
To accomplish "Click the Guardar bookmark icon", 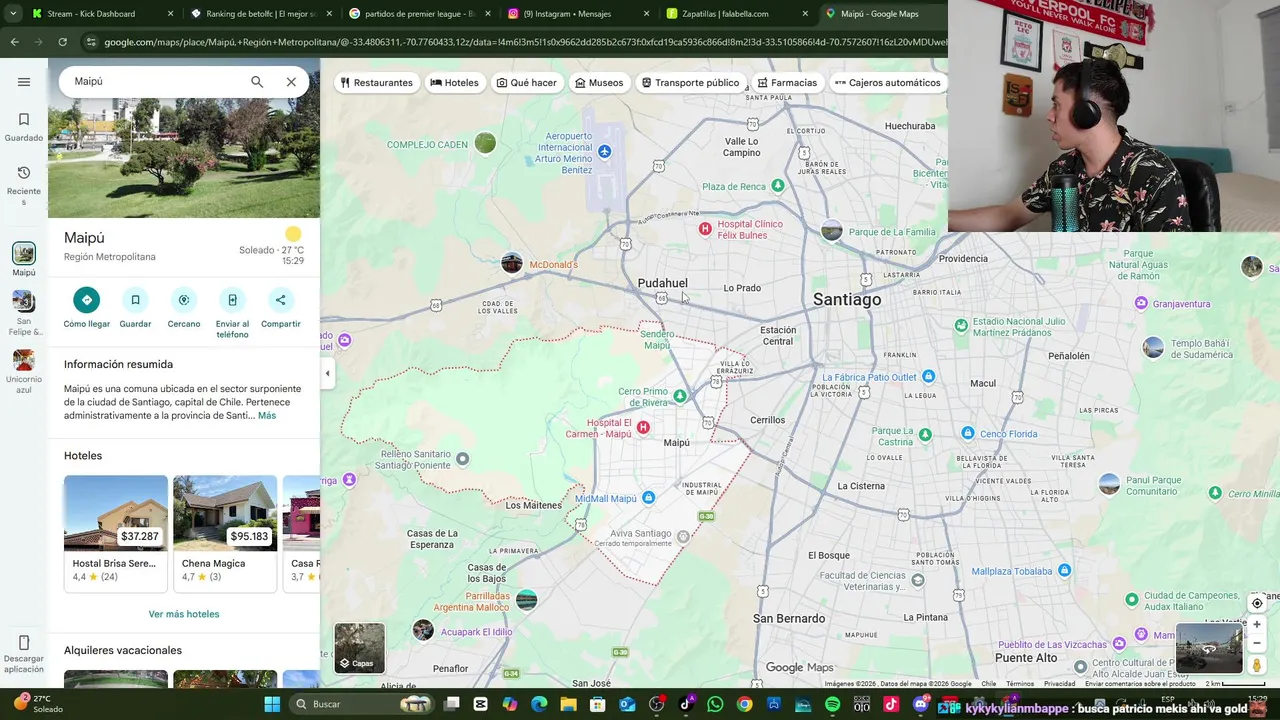I will [x=135, y=300].
